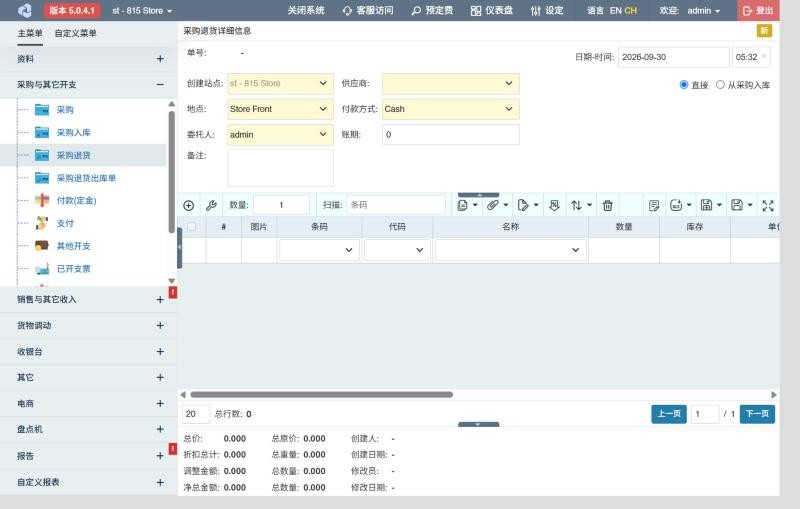The height and width of the screenshot is (509, 800).
Task: Open 预定费 in top menu
Action: tap(432, 11)
